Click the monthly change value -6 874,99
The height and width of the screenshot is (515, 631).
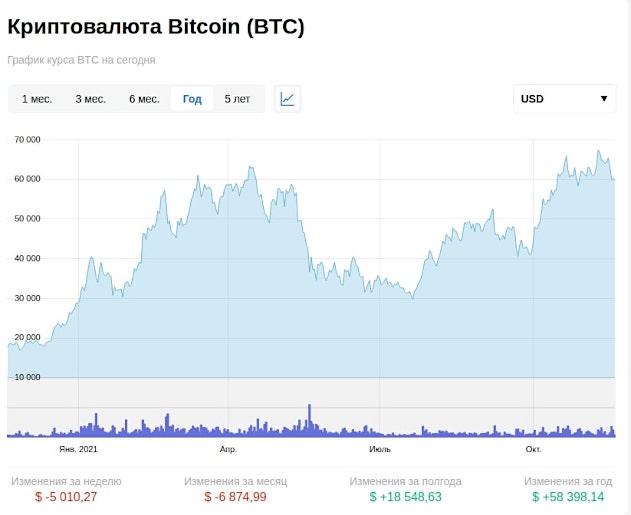tap(235, 497)
